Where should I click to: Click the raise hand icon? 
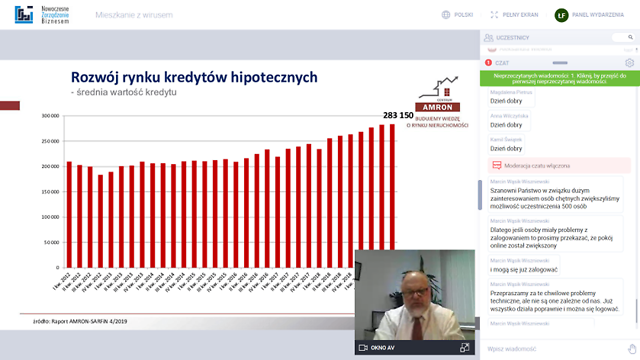pyautogui.click(x=632, y=349)
